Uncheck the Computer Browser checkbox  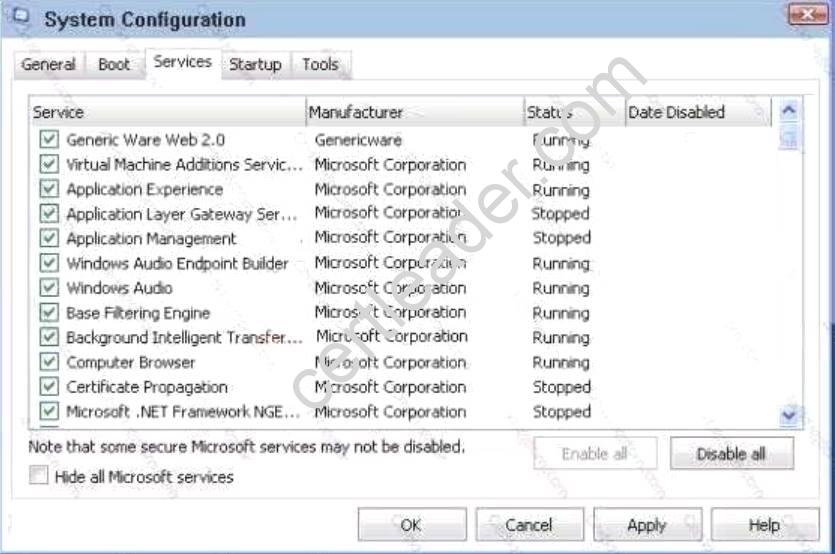49,362
